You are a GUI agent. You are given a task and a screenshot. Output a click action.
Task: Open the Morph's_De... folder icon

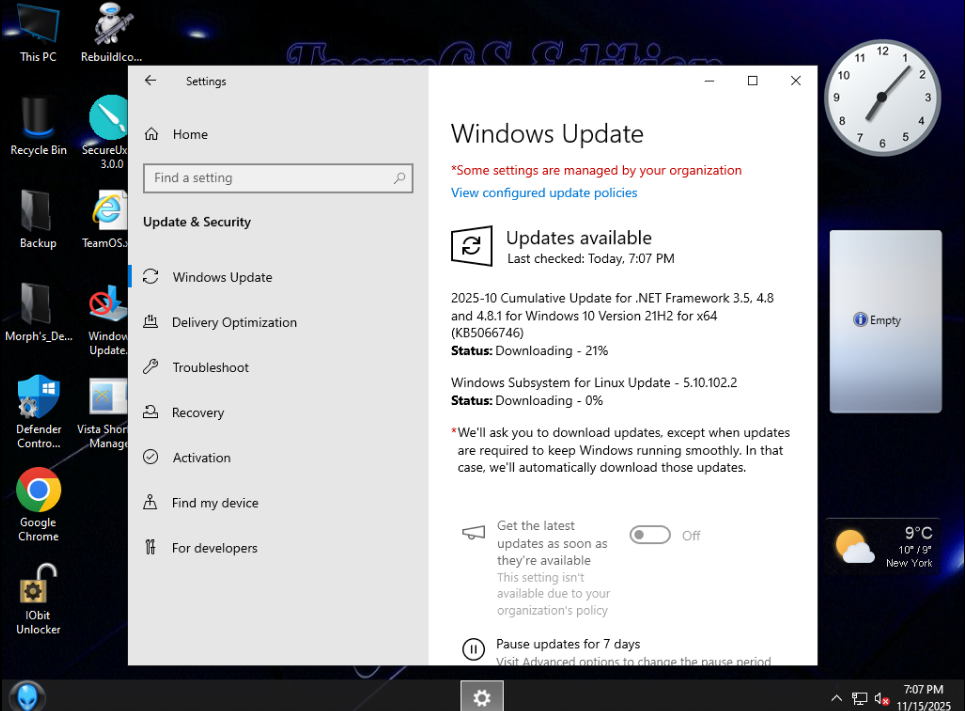(x=38, y=313)
